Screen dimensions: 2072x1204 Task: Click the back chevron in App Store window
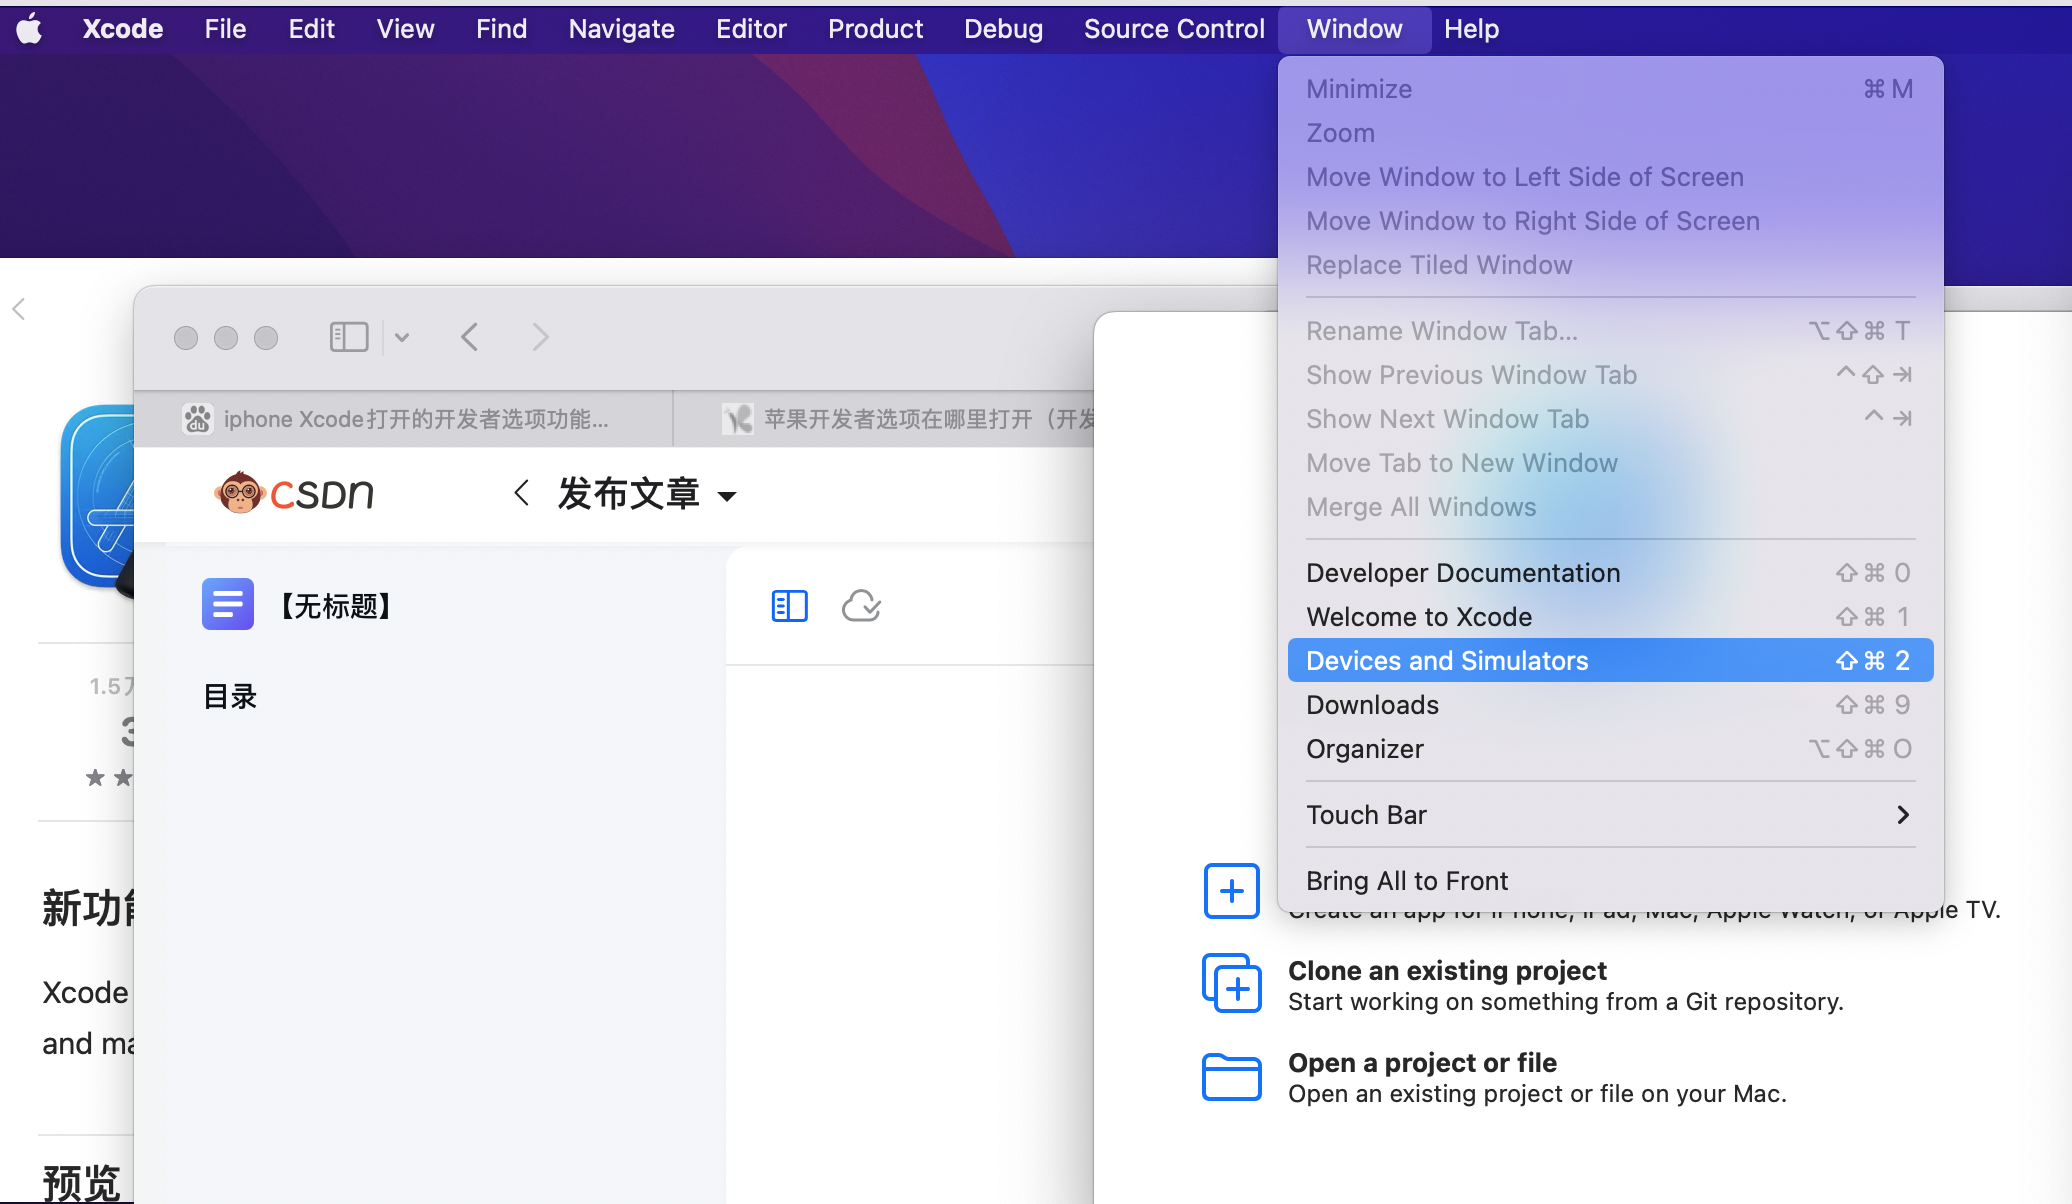(18, 309)
